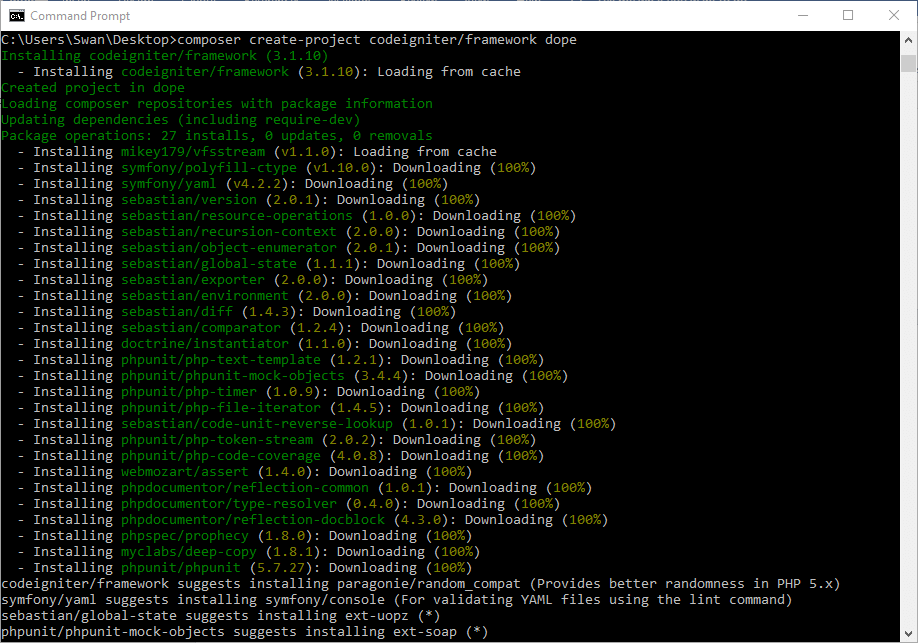Click the empty scrollbar track below the thumb

[908, 350]
